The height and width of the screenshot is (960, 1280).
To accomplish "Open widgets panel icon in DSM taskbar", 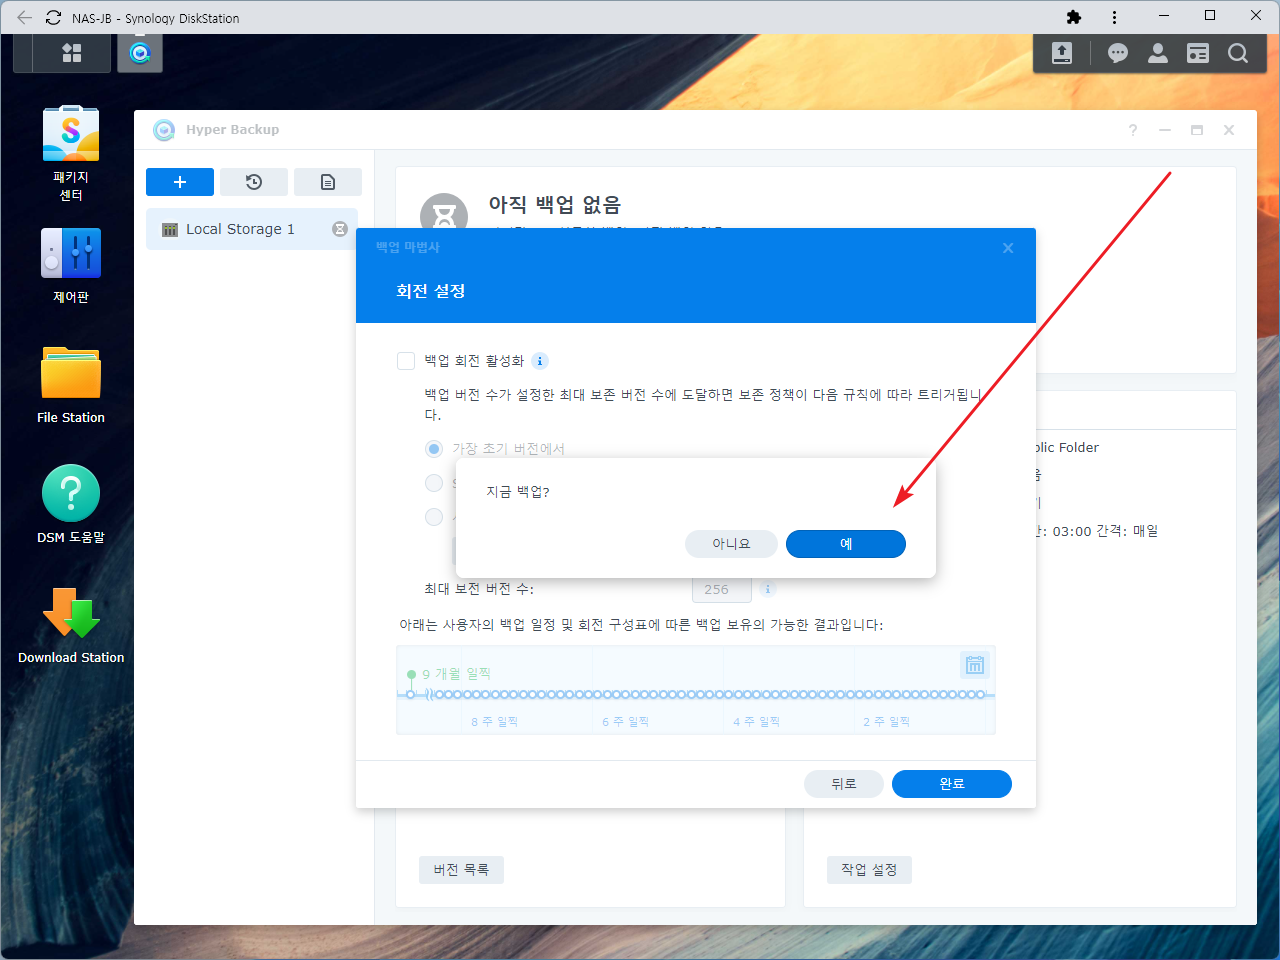I will click(x=1198, y=53).
